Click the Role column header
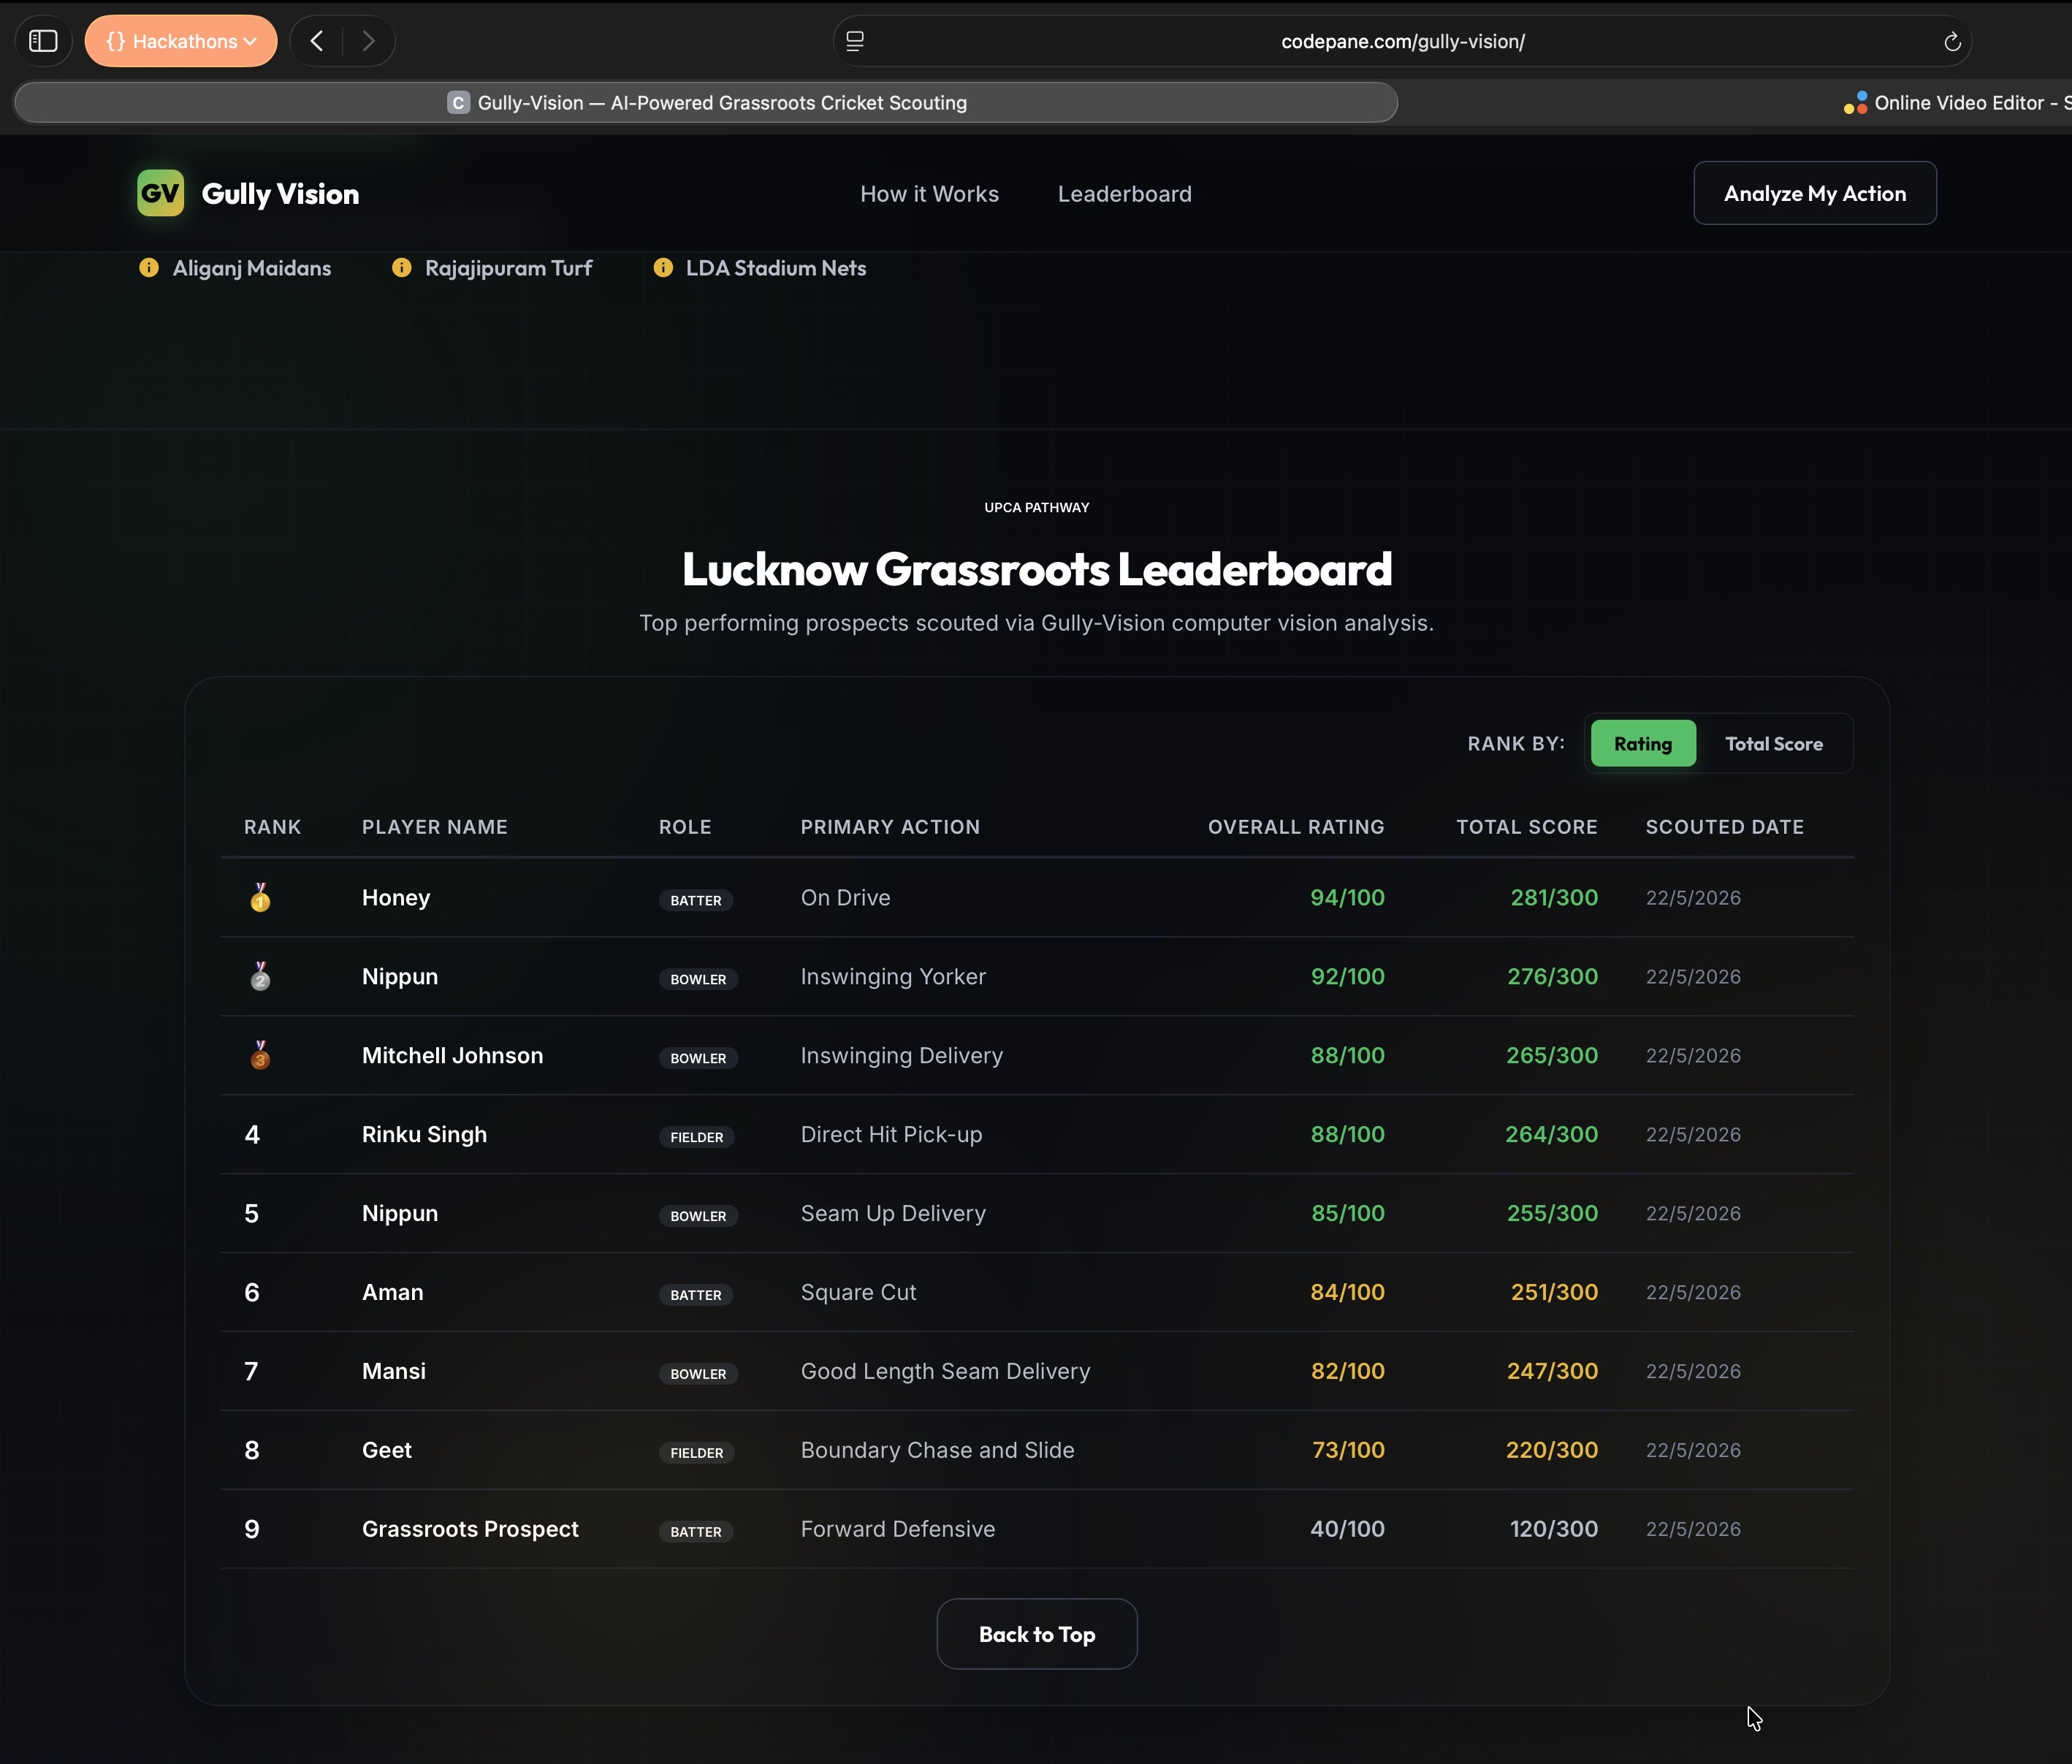The width and height of the screenshot is (2072, 1764). click(x=685, y=827)
